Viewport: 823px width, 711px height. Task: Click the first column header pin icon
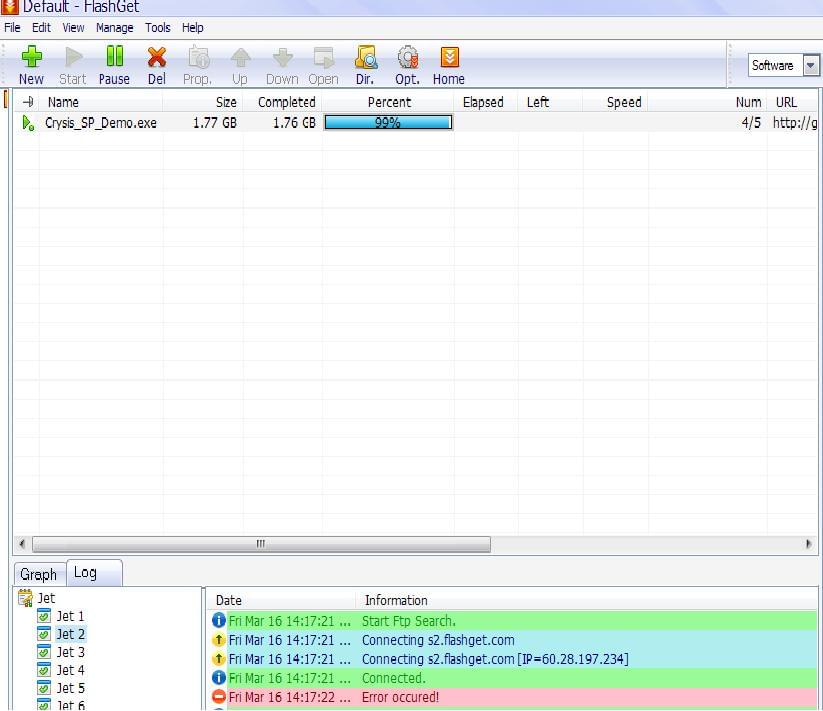[x=28, y=102]
